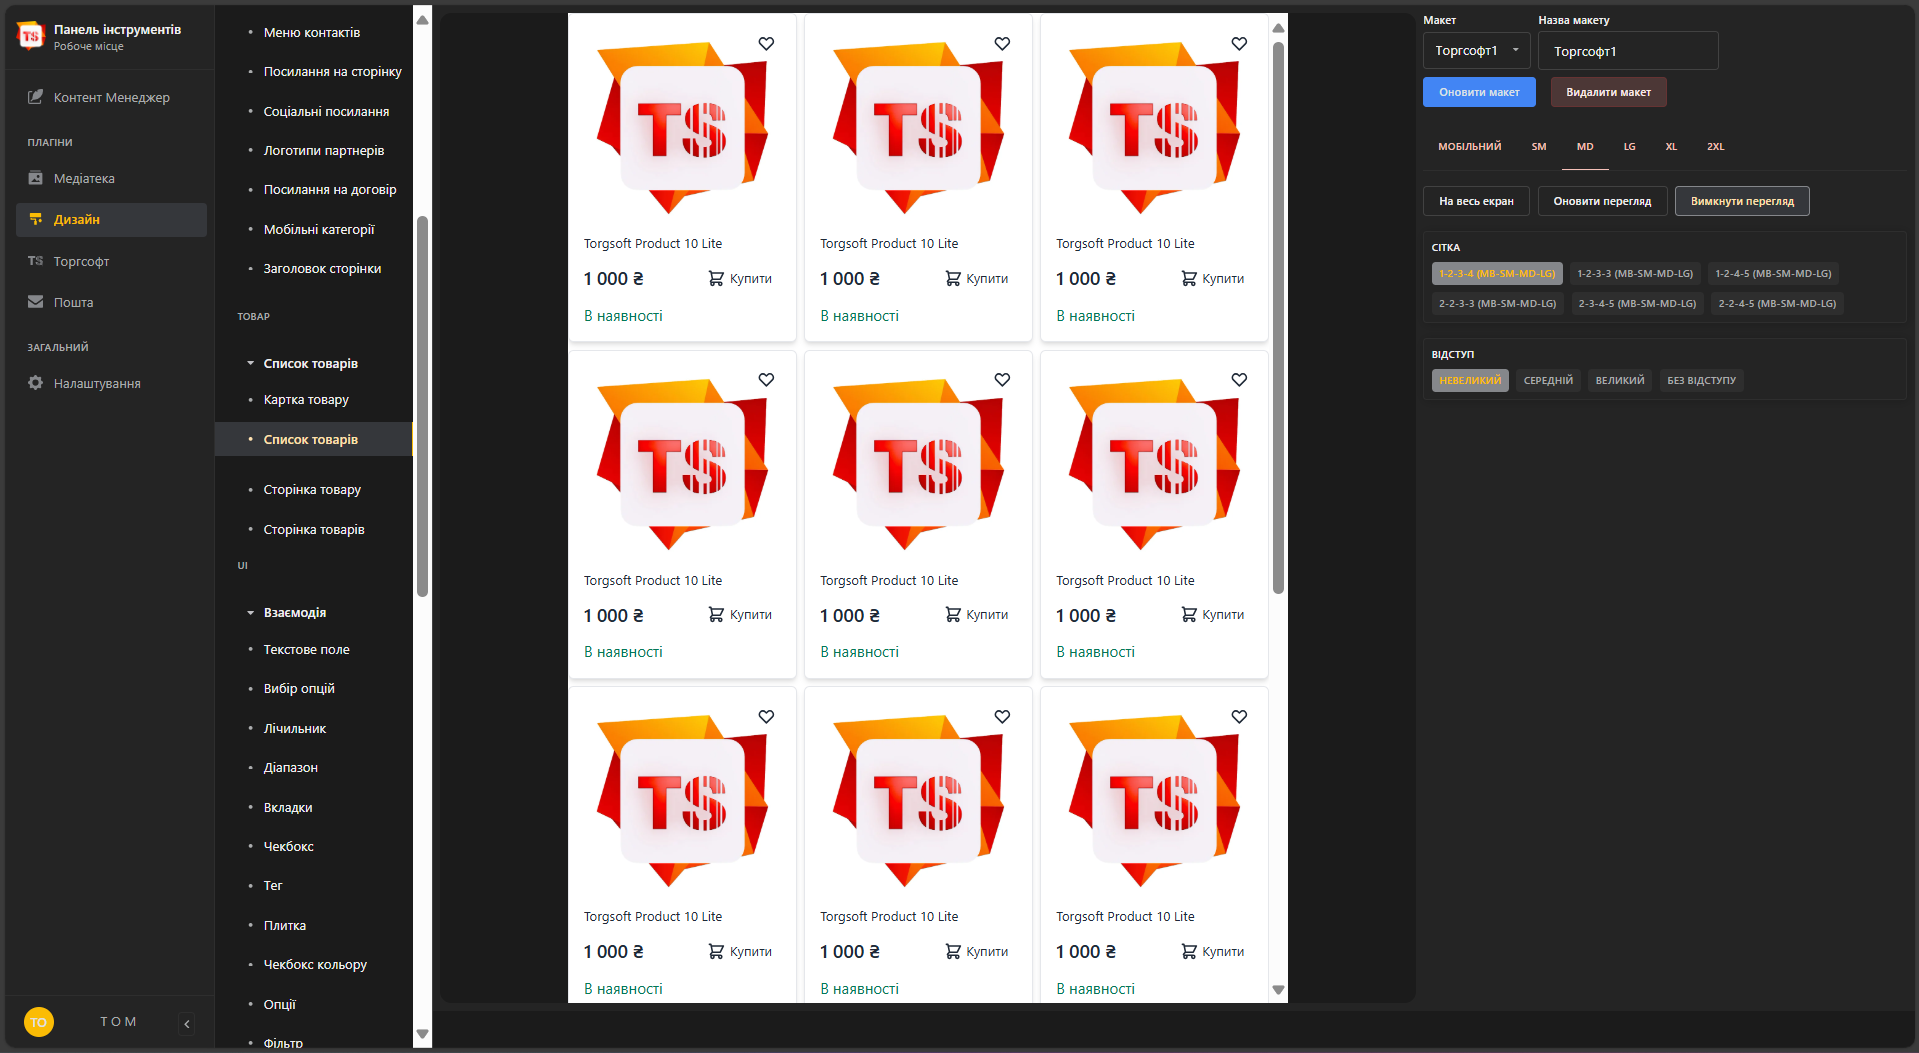1919x1053 pixels.
Task: Click the preview pane vertical scrollbar
Action: (x=1278, y=318)
